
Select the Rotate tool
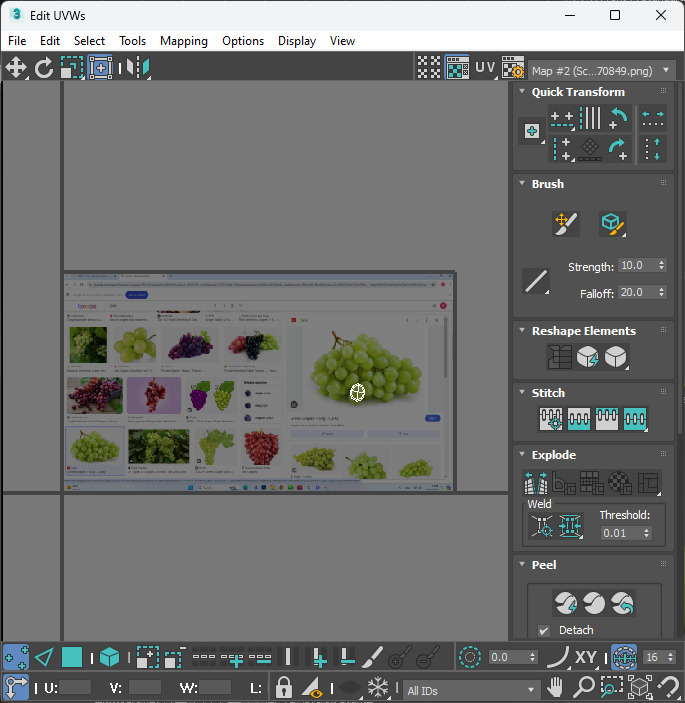tap(44, 68)
